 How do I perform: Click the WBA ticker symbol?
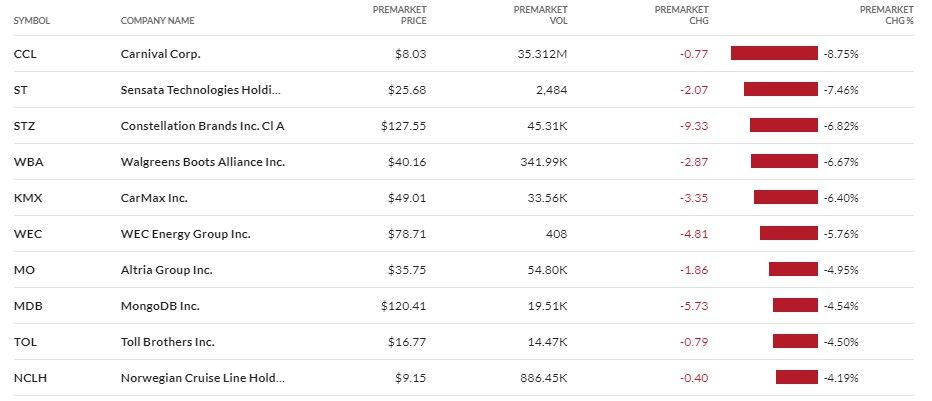pyautogui.click(x=26, y=162)
